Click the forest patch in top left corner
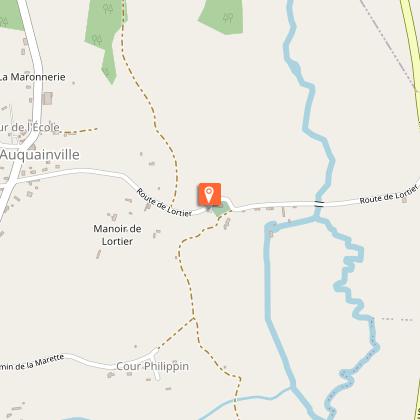Image resolution: width=420 pixels, height=420 pixels. (9, 15)
